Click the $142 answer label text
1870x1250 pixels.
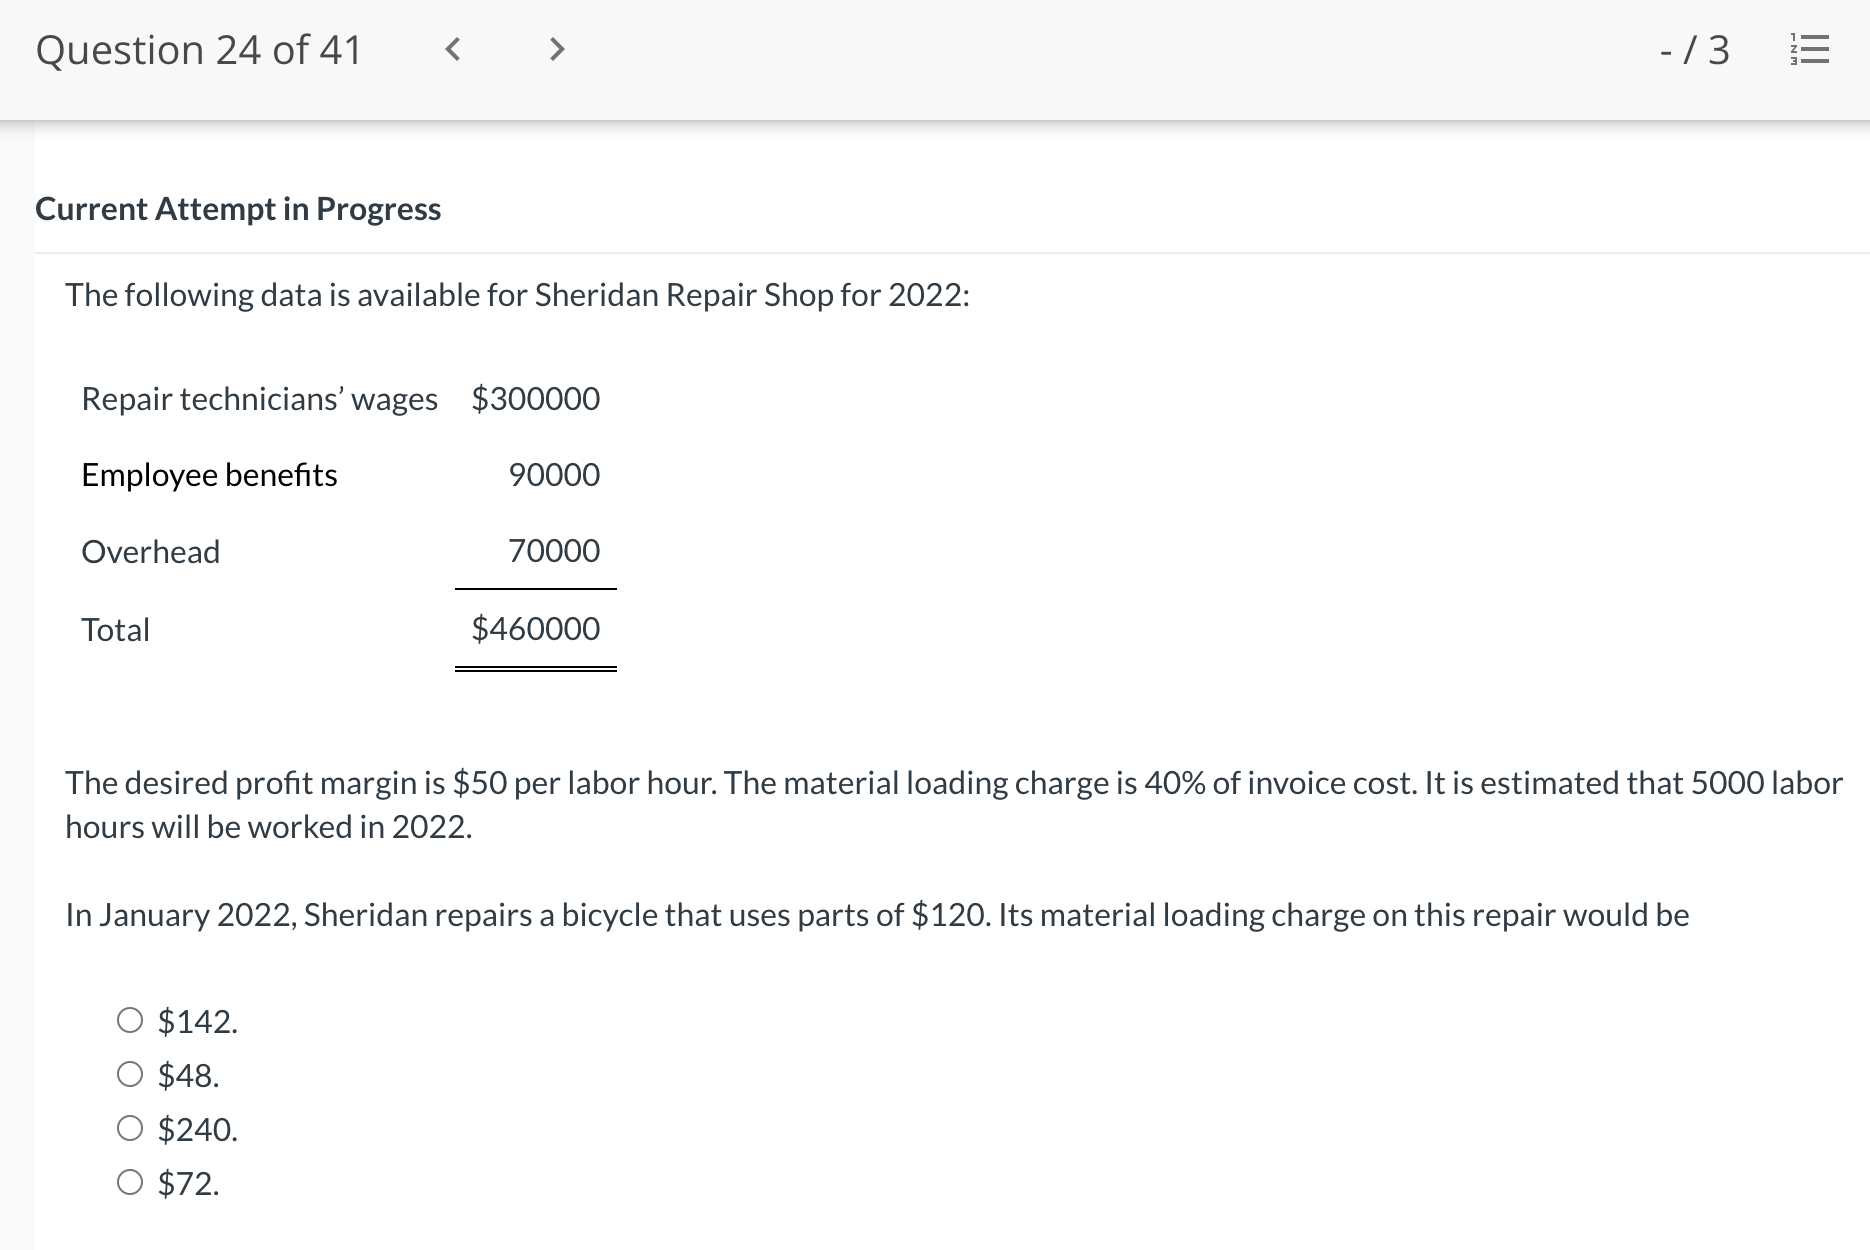point(196,1021)
